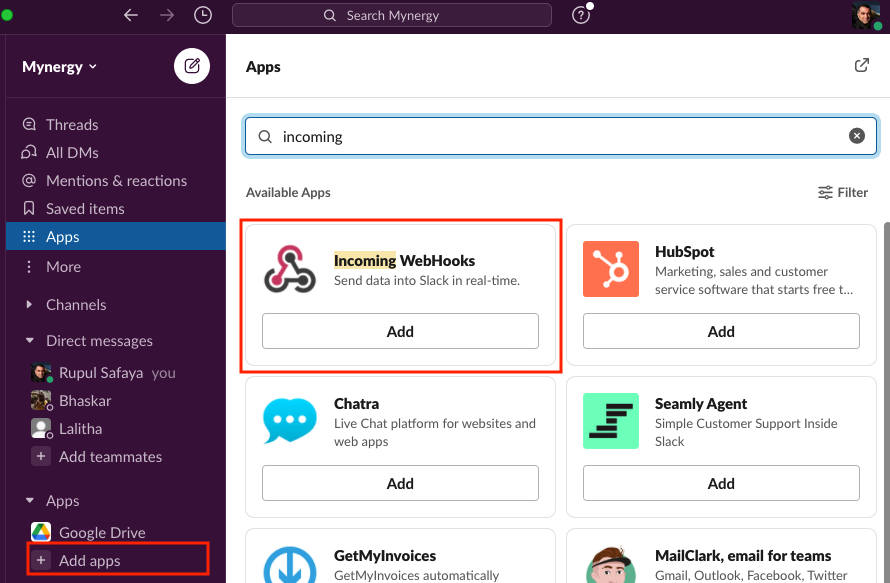Click the app list vertical scrollbar
This screenshot has width=890, height=583.
[x=887, y=403]
